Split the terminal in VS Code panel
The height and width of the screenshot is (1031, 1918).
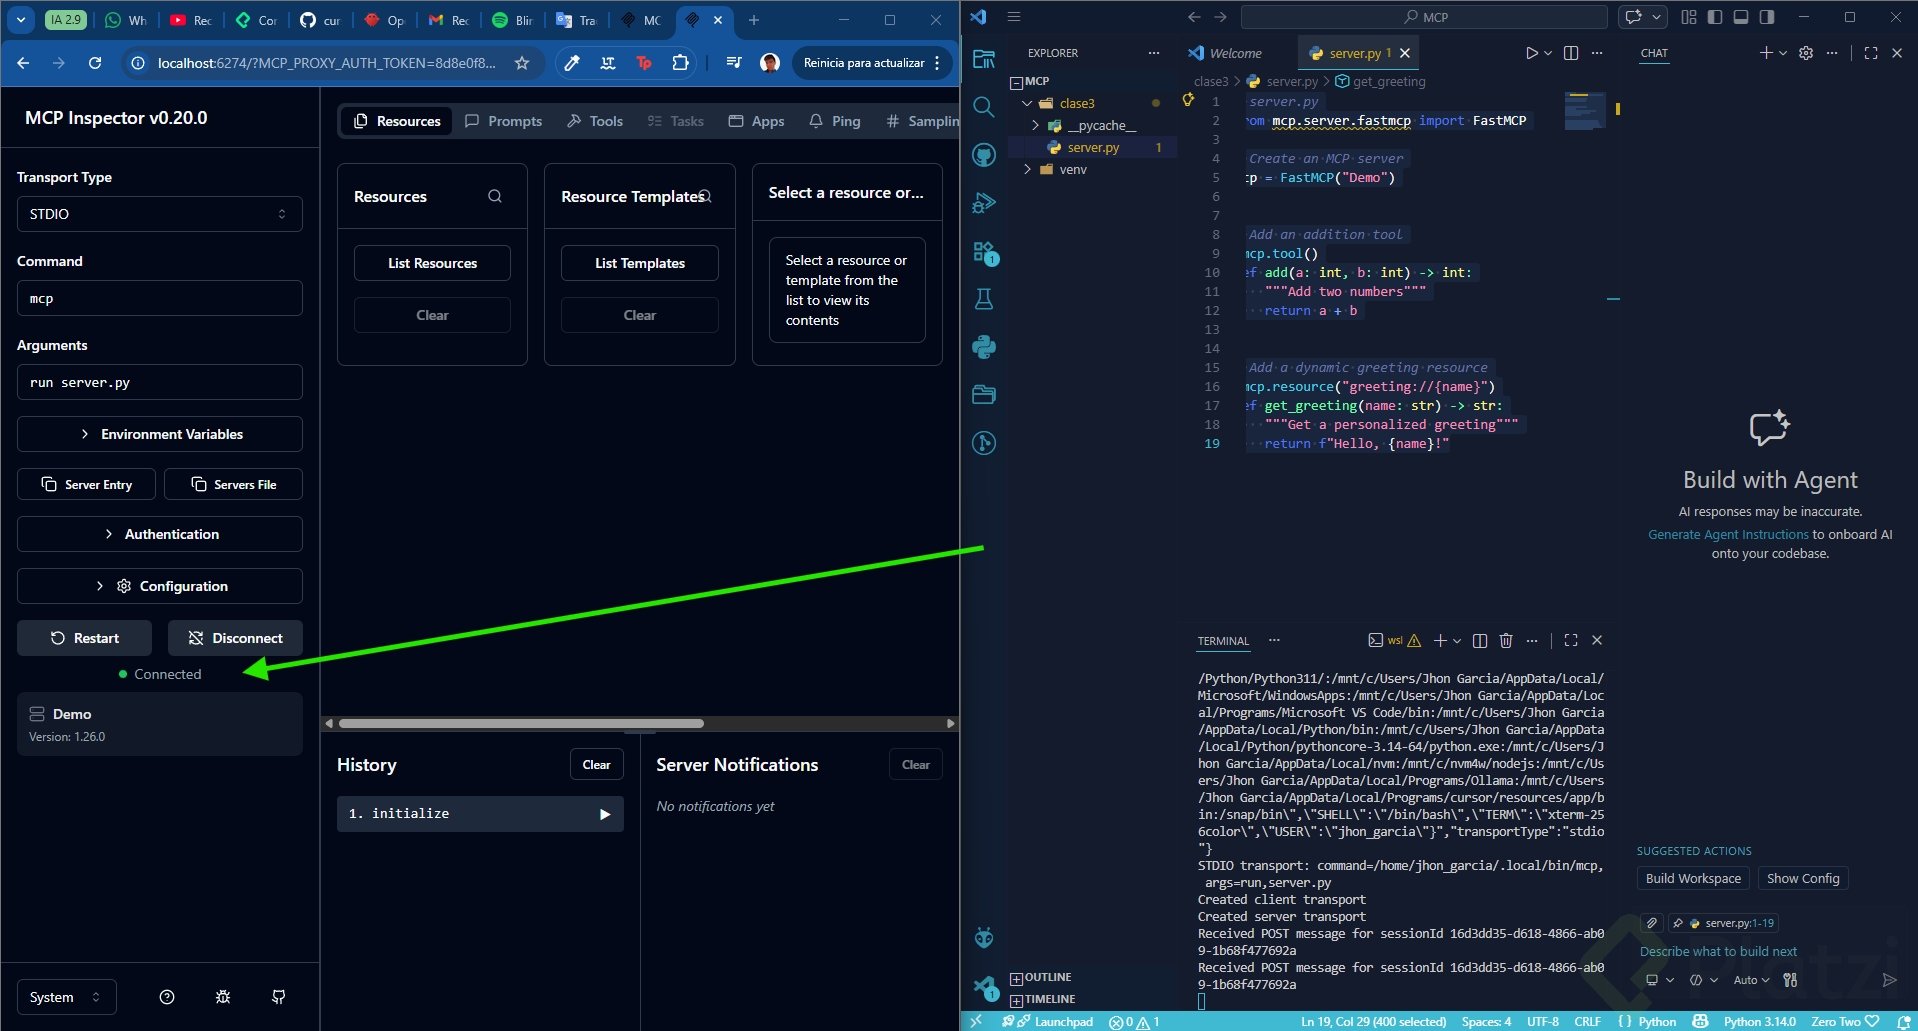(1480, 640)
